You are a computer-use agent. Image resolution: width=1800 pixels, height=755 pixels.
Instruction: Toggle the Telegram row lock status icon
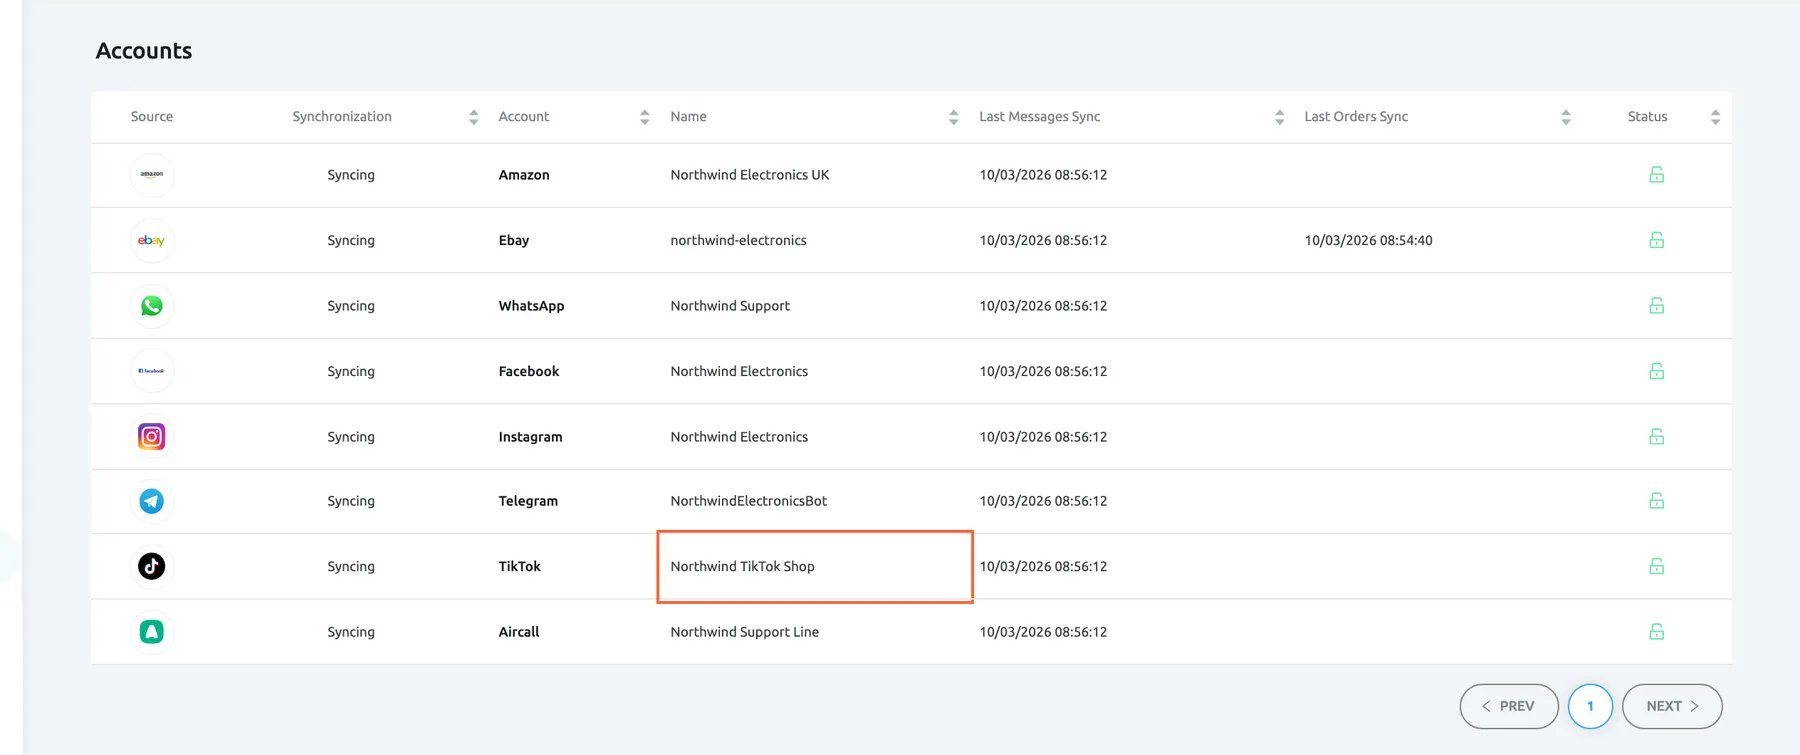click(1657, 501)
